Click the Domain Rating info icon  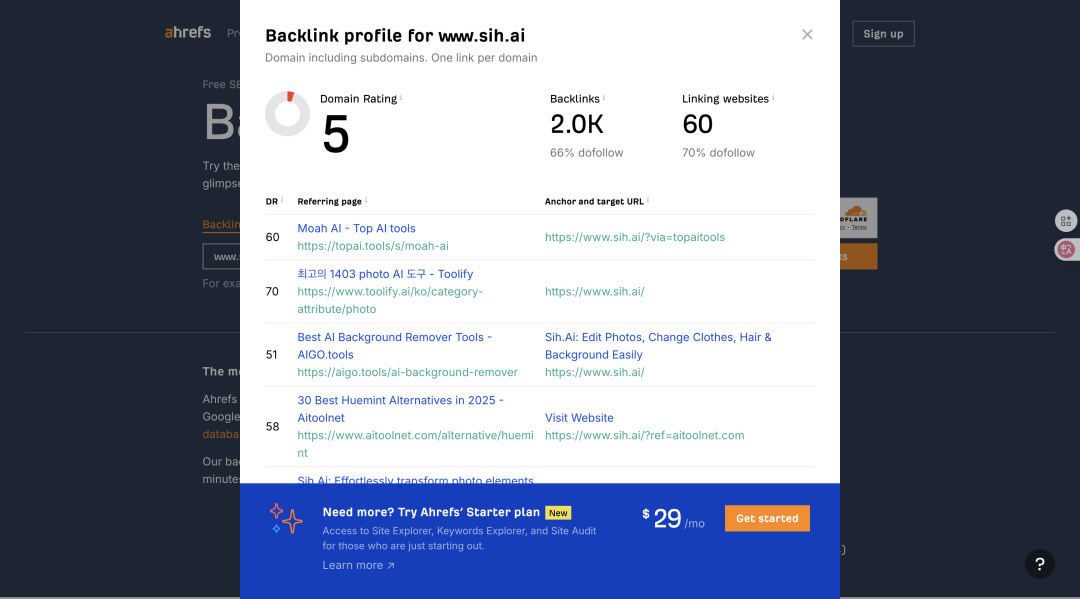tap(401, 97)
